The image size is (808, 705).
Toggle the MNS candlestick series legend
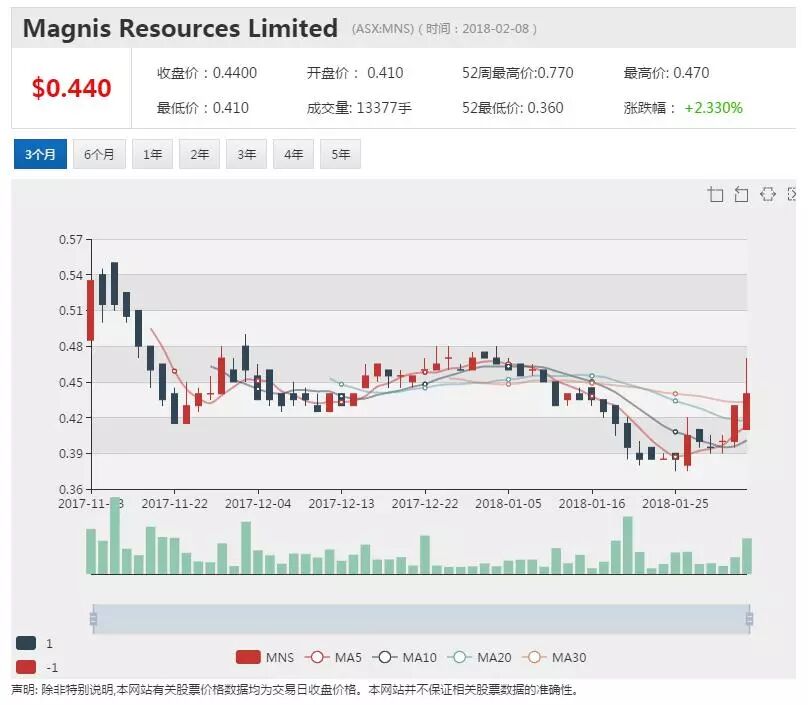point(264,657)
